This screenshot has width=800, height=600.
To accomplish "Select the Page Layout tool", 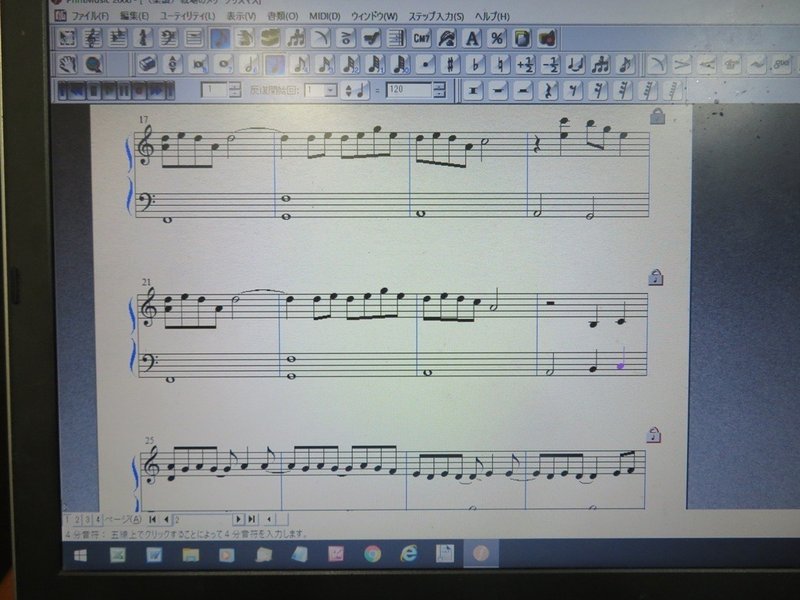I will (522, 38).
